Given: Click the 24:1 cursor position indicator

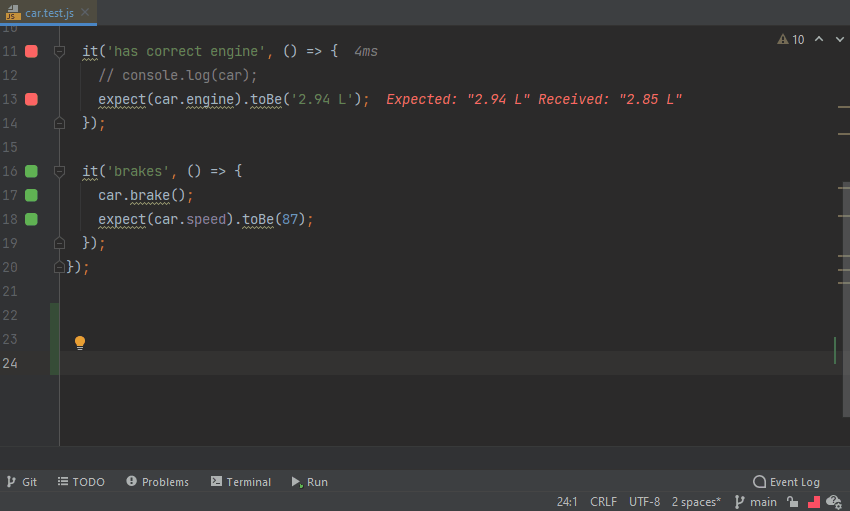Looking at the screenshot, I should click(x=567, y=502).
